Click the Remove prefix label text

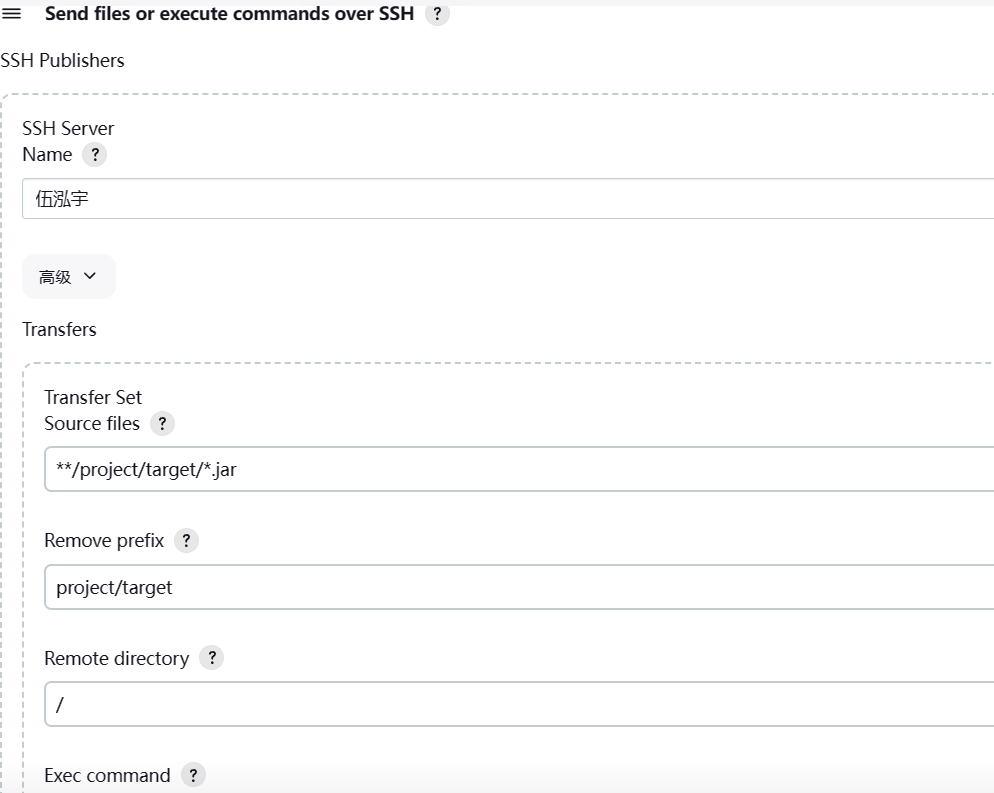(x=104, y=541)
